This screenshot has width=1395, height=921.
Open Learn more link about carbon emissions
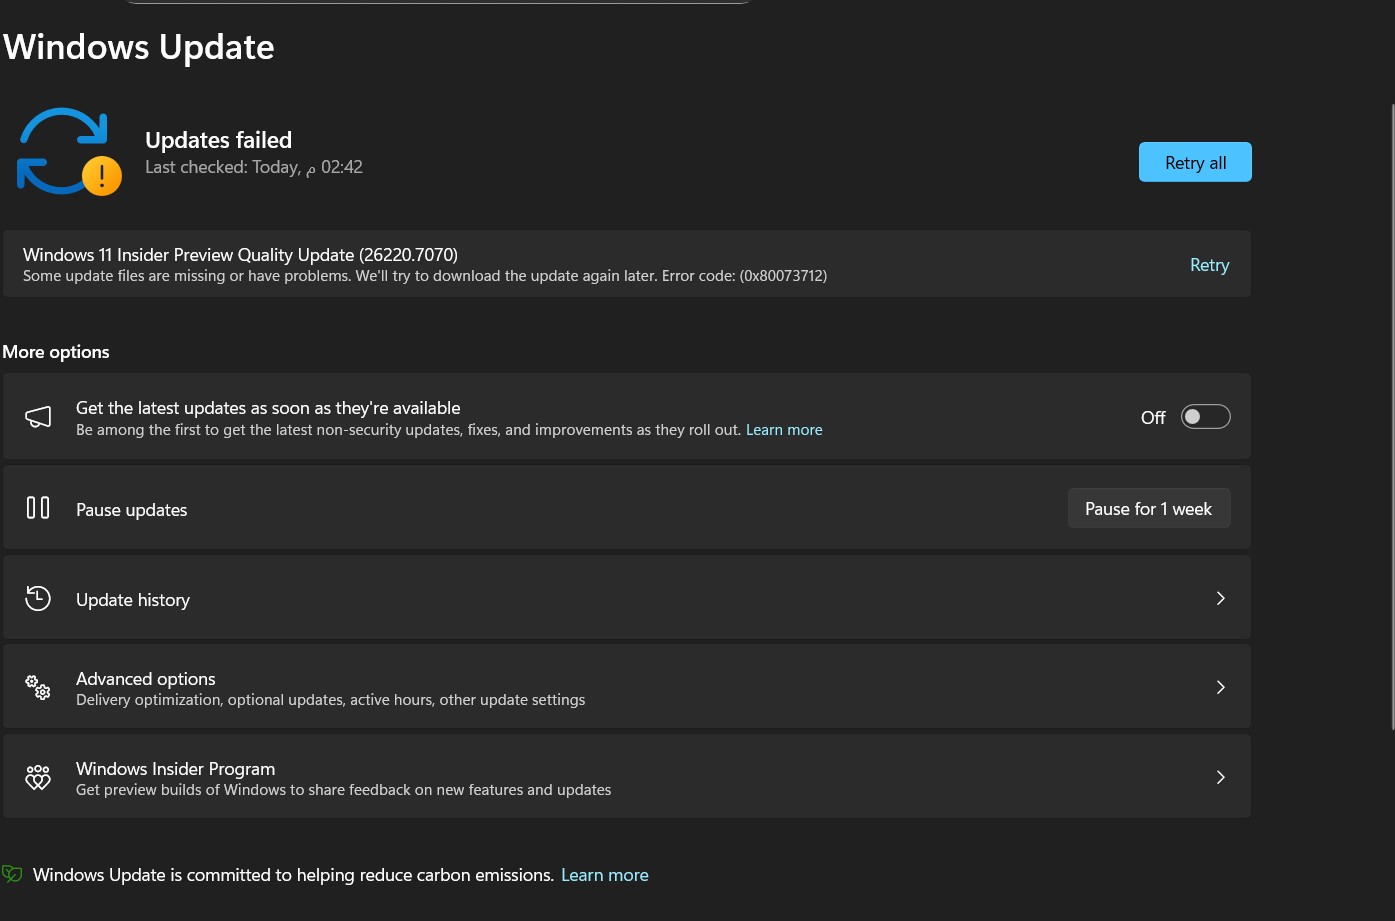pos(605,875)
